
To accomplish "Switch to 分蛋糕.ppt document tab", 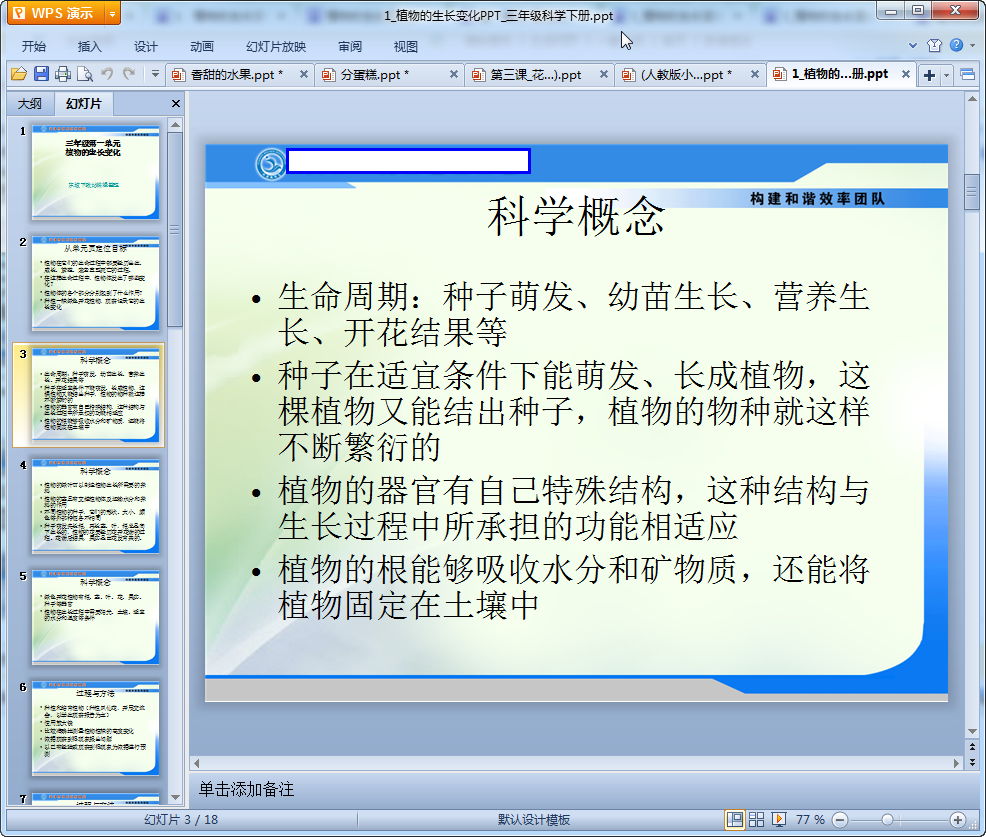I will [376, 75].
